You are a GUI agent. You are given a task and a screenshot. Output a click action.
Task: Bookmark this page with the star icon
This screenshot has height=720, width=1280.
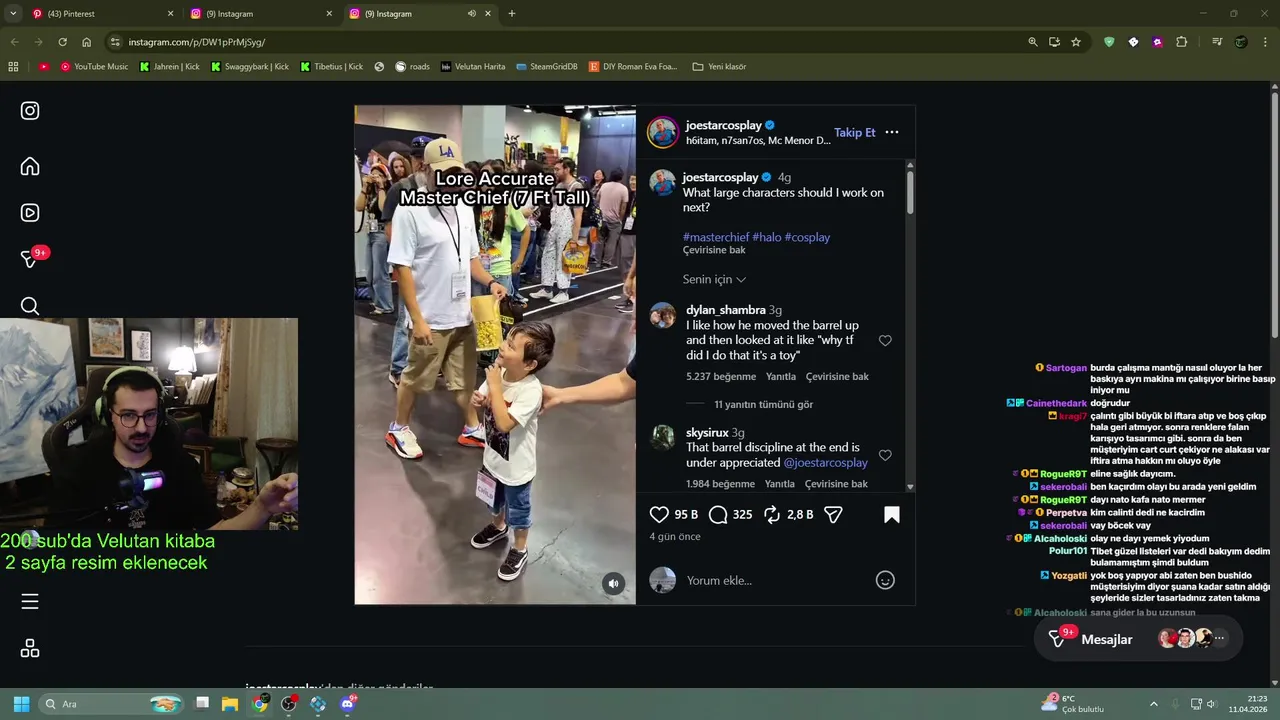click(x=1076, y=42)
